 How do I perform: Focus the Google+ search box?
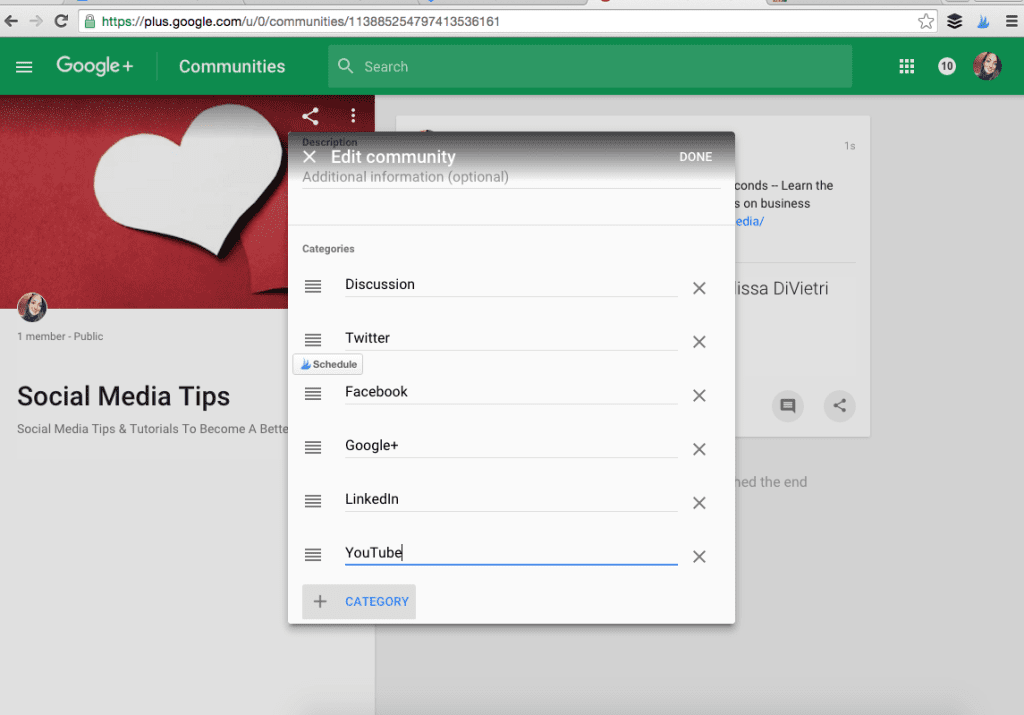(590, 67)
